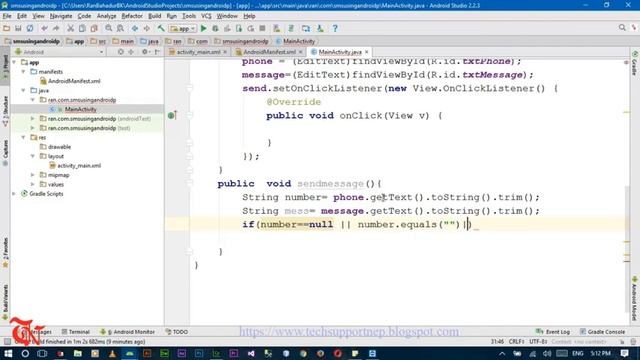Screen dimensions: 640x360
Task: Select the drawable folder in the tree
Action: click(59, 147)
